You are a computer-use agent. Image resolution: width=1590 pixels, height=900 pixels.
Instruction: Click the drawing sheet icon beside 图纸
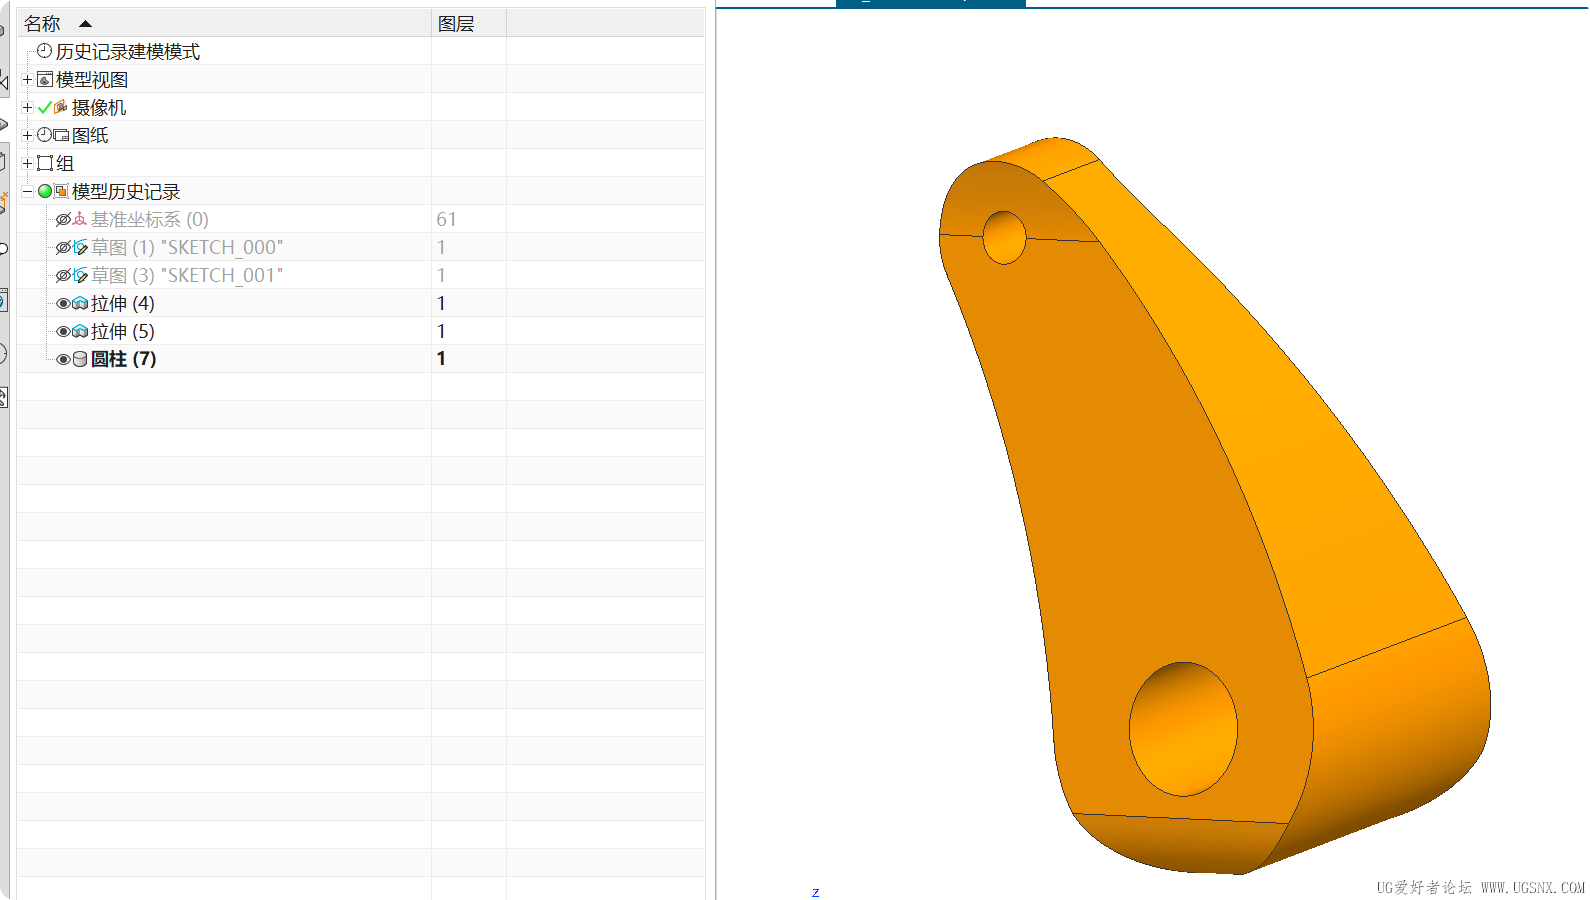(61, 135)
